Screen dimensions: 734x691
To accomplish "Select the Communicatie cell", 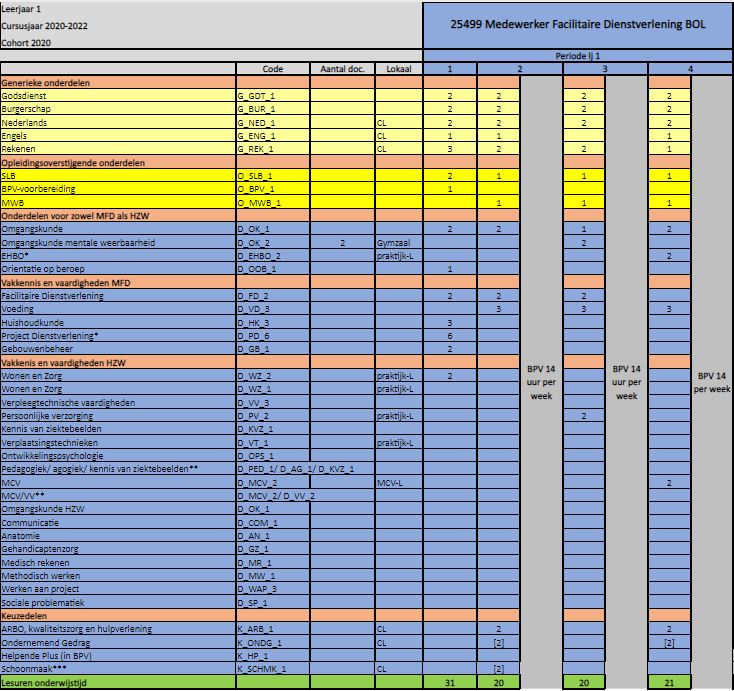I will tap(118, 522).
